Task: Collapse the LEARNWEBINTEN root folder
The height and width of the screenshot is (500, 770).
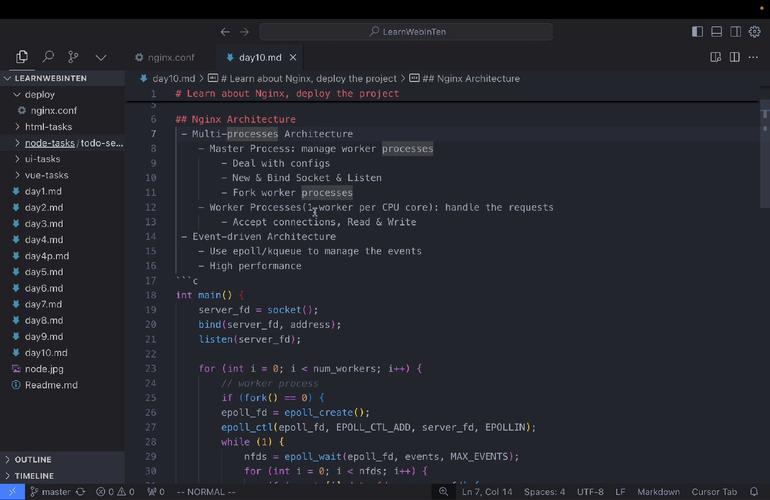Action: [62, 79]
